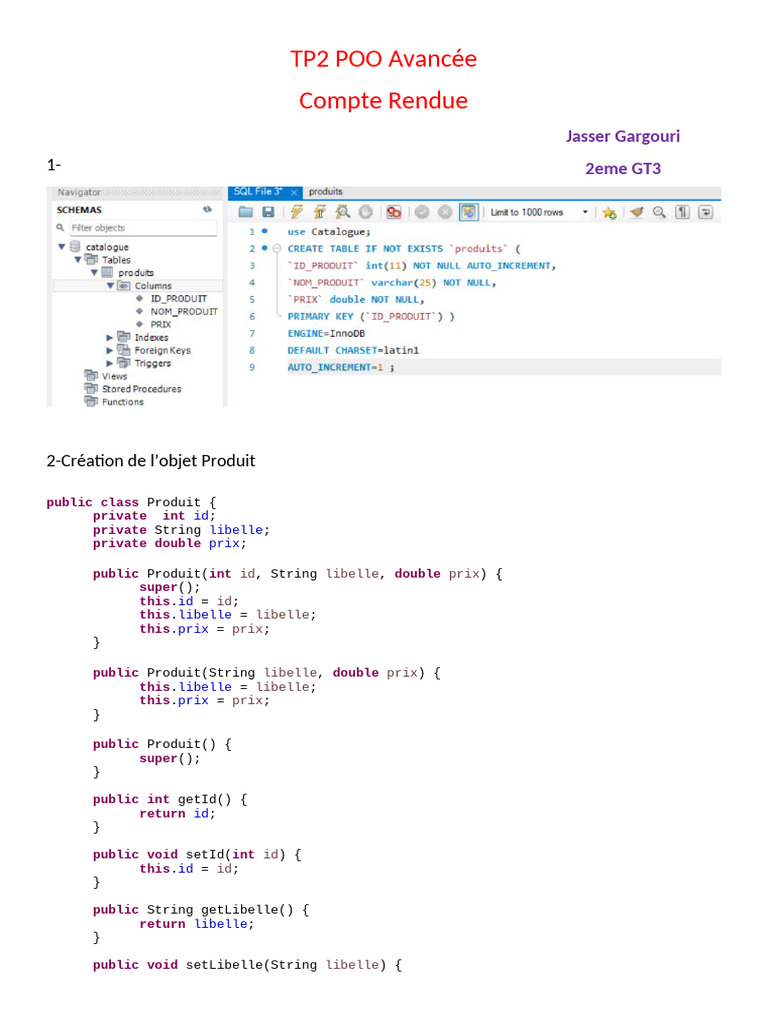Click the Indexes folder icon
Viewport: 768px width, 1024px height.
(x=123, y=337)
